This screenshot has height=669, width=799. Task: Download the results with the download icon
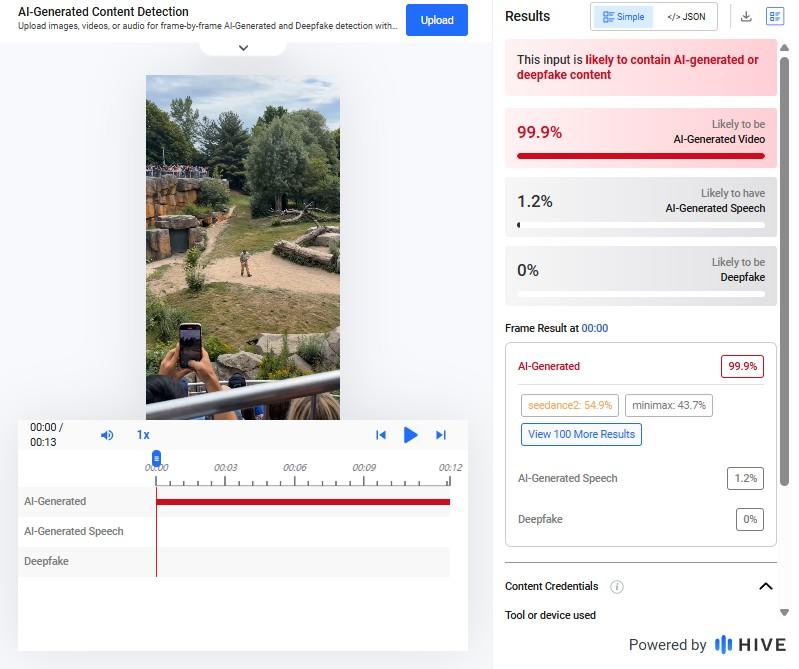[x=746, y=16]
